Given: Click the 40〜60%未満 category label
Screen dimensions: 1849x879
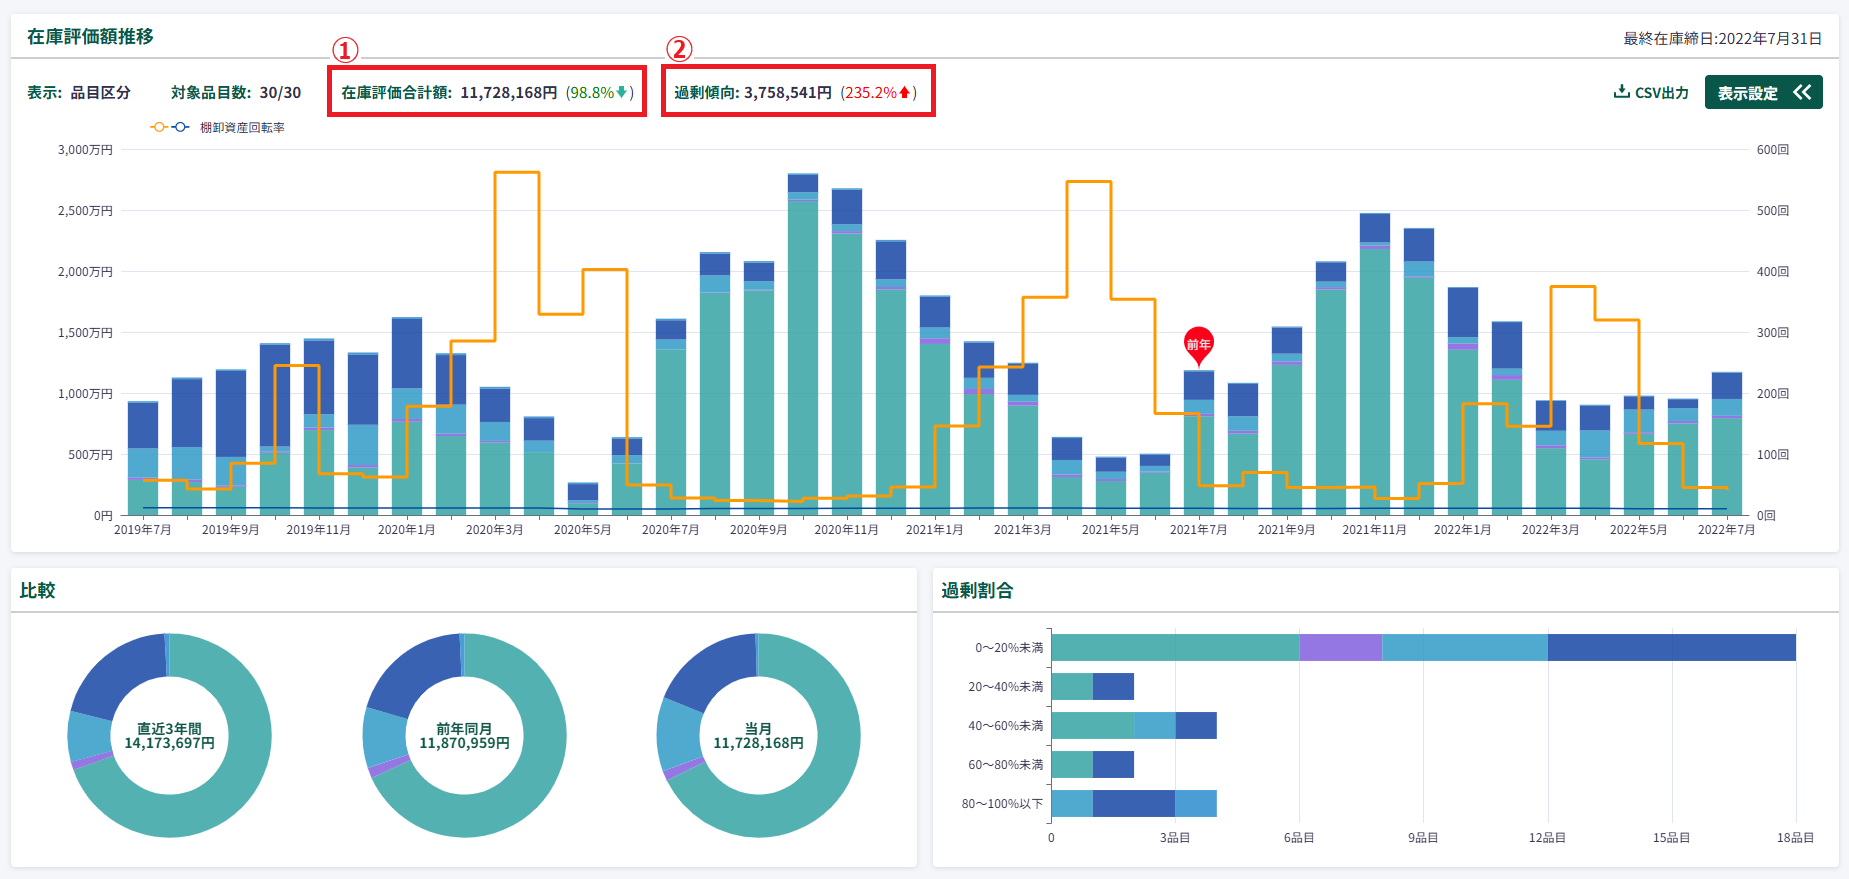Looking at the screenshot, I should click(1005, 726).
